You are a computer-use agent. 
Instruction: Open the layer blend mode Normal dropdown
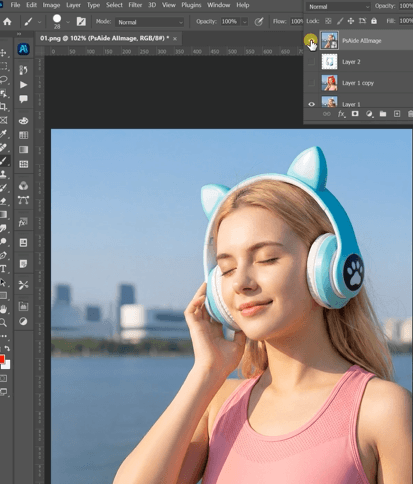[x=338, y=7]
